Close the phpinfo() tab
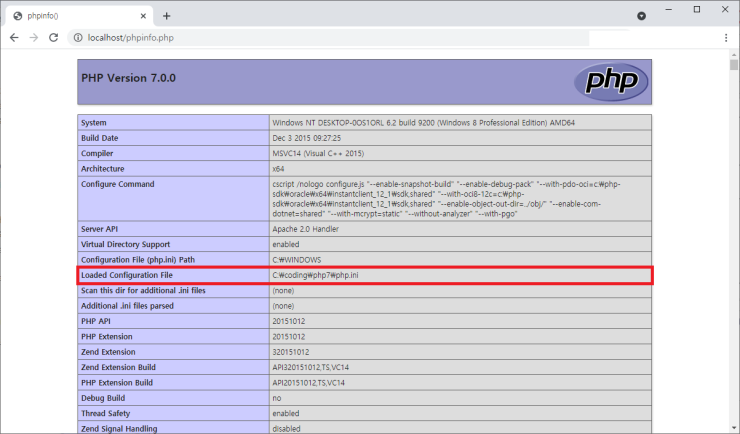The height and width of the screenshot is (434, 740). [143, 16]
